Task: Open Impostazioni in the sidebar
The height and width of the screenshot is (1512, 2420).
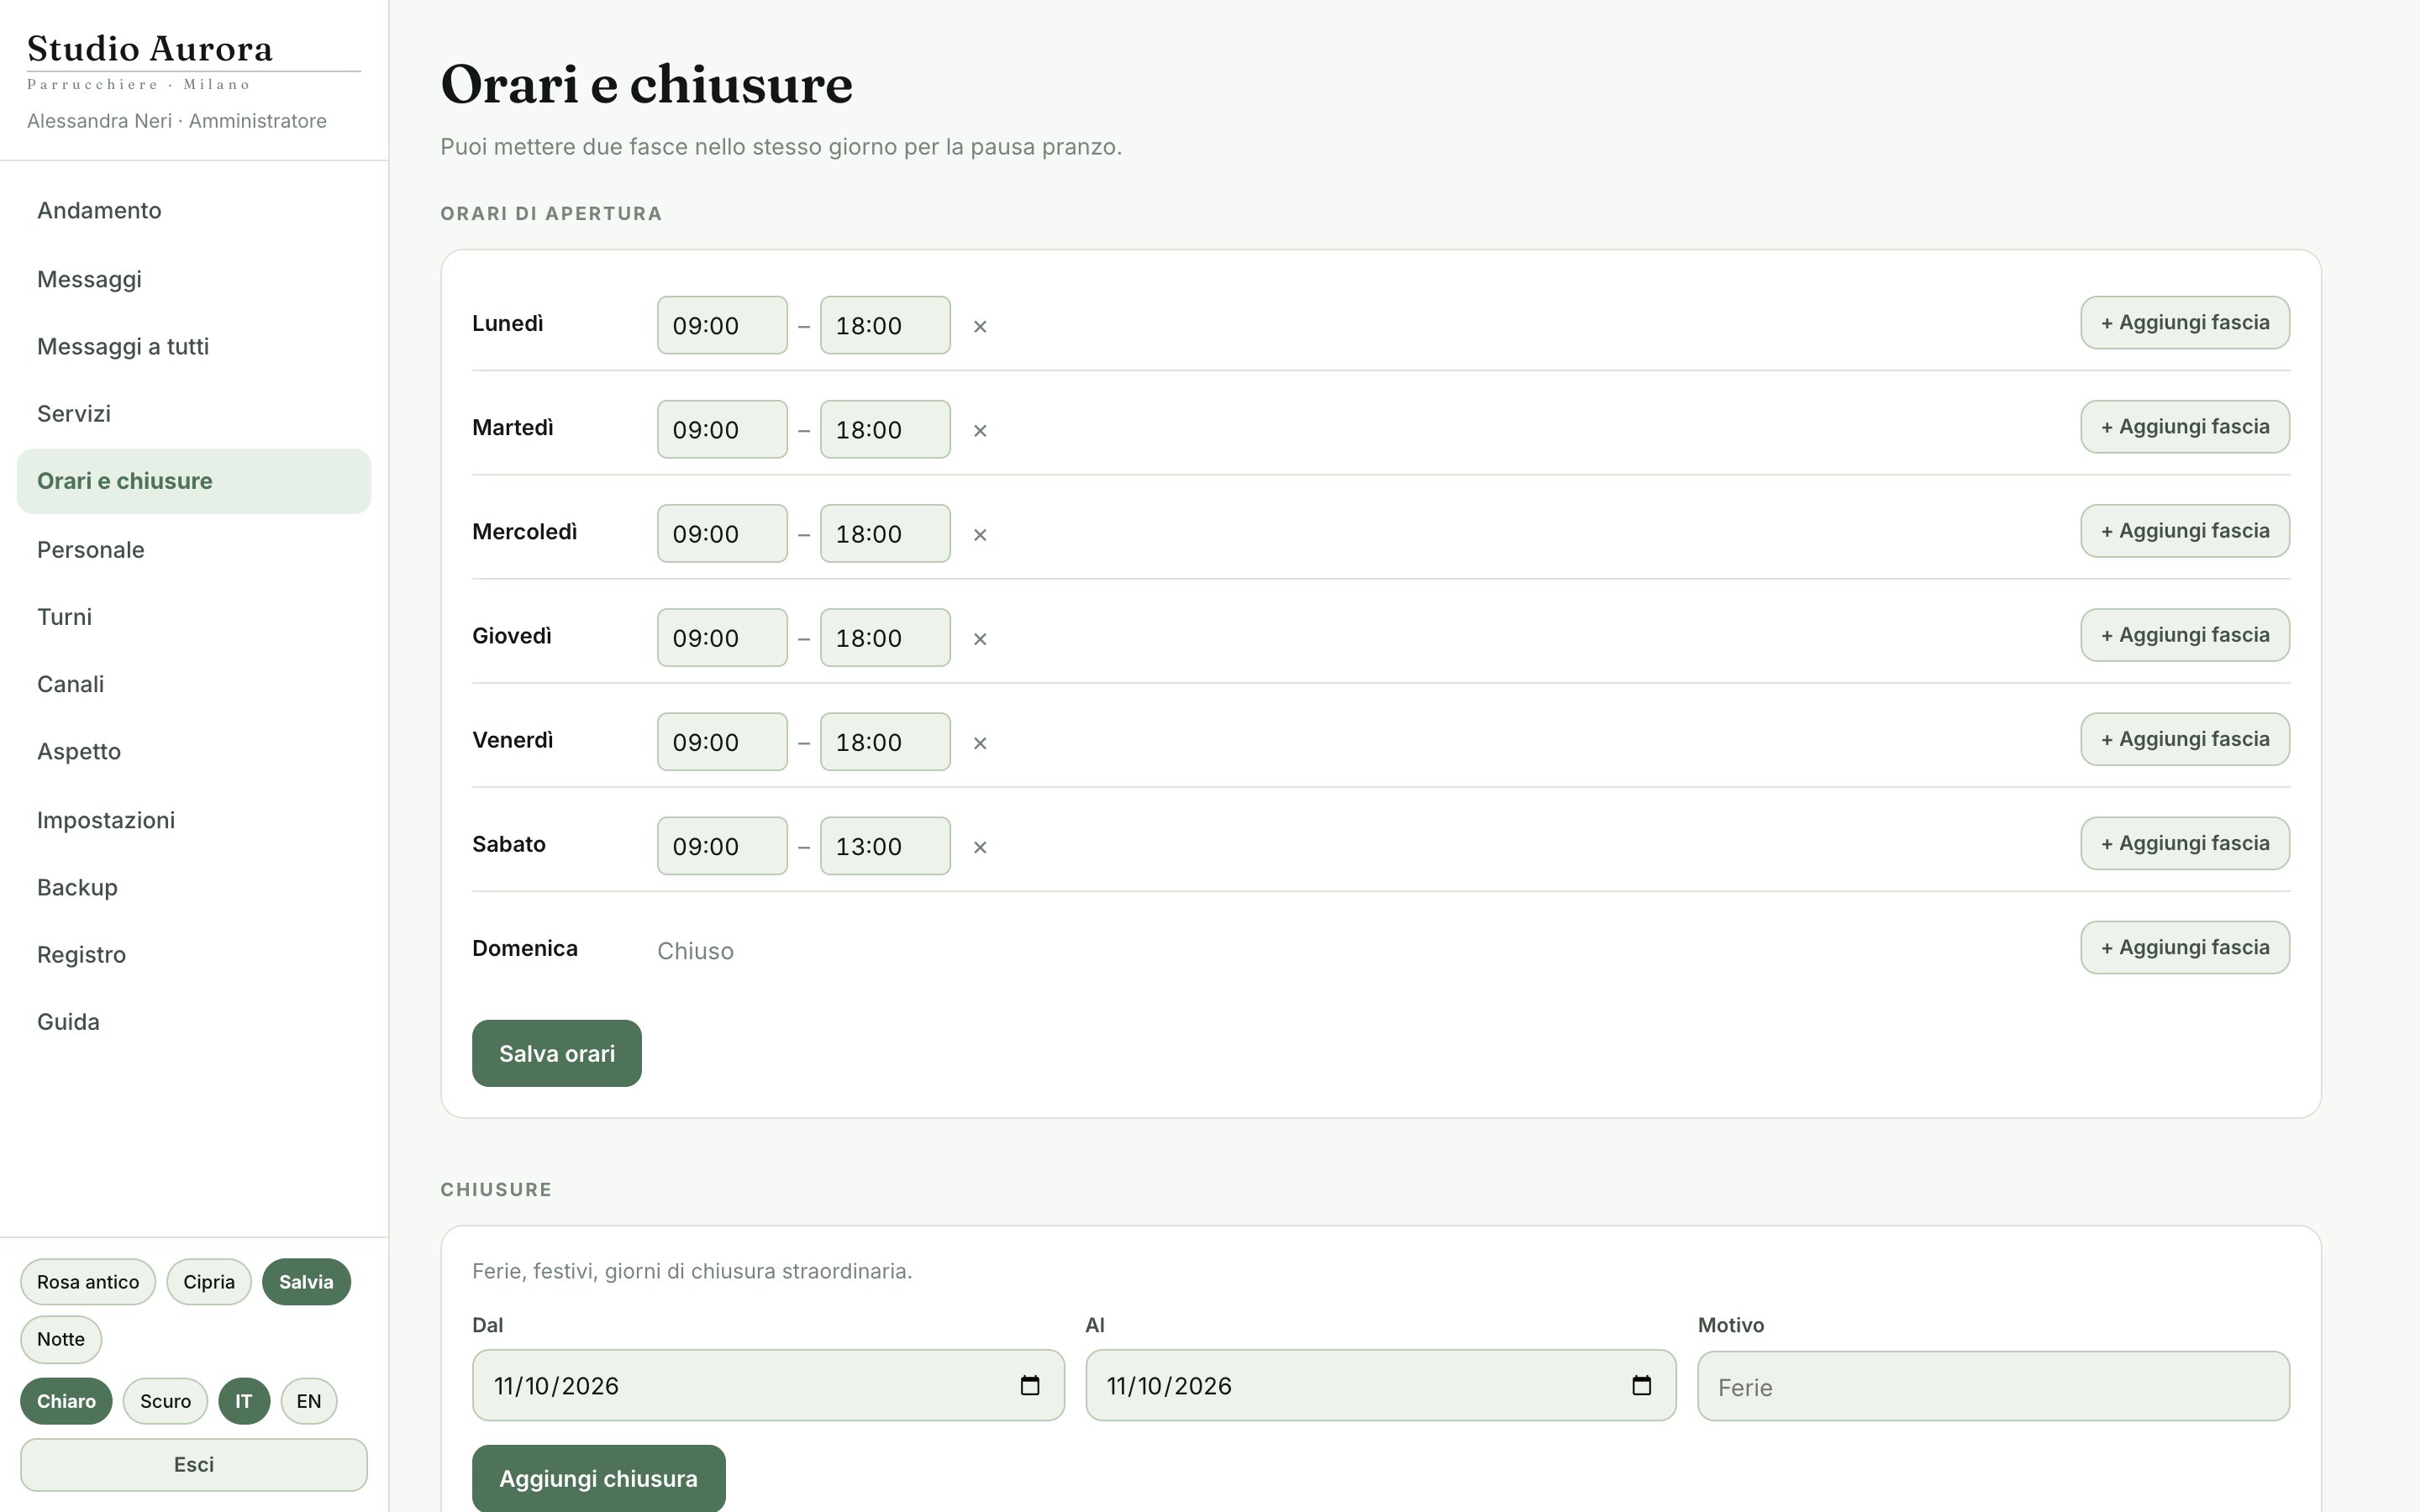Action: click(x=194, y=820)
